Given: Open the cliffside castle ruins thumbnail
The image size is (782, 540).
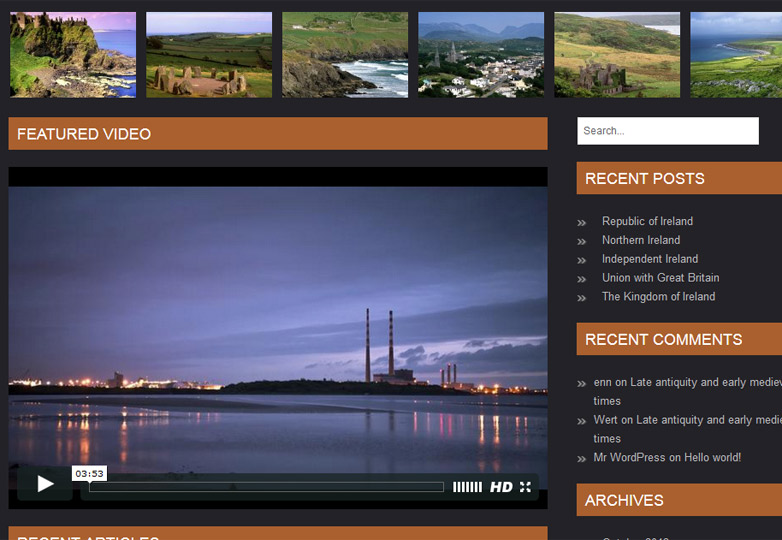Looking at the screenshot, I should [73, 55].
